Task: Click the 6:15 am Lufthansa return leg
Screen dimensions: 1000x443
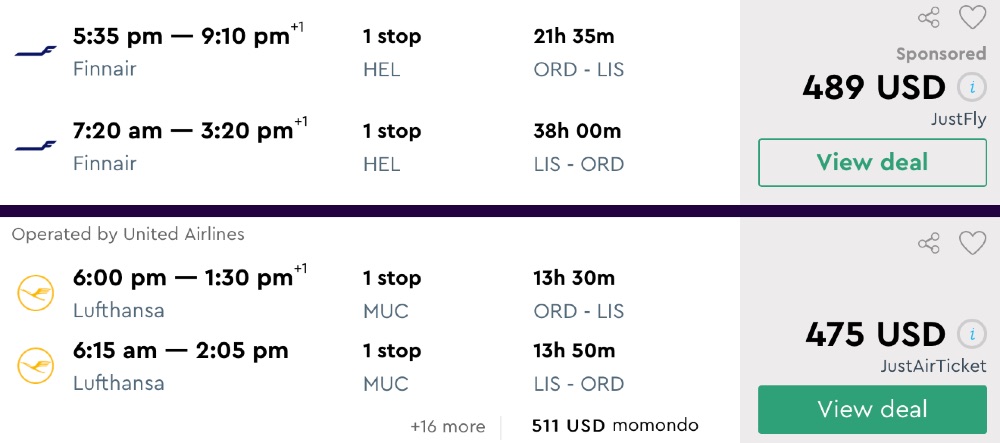Action: click(181, 351)
